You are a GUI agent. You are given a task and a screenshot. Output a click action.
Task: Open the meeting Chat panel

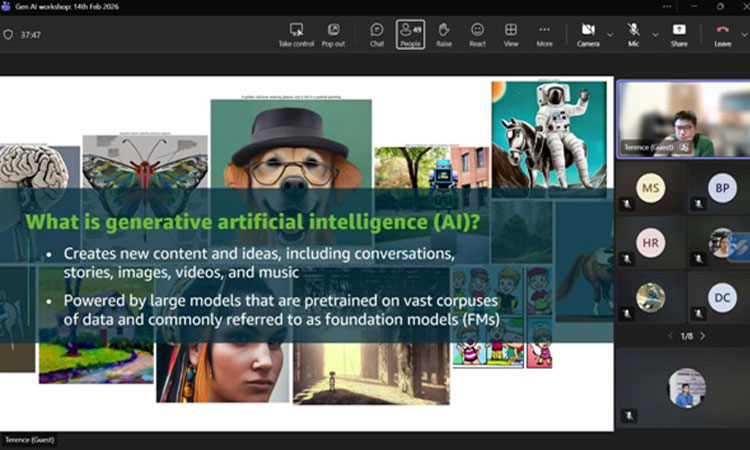tap(377, 34)
